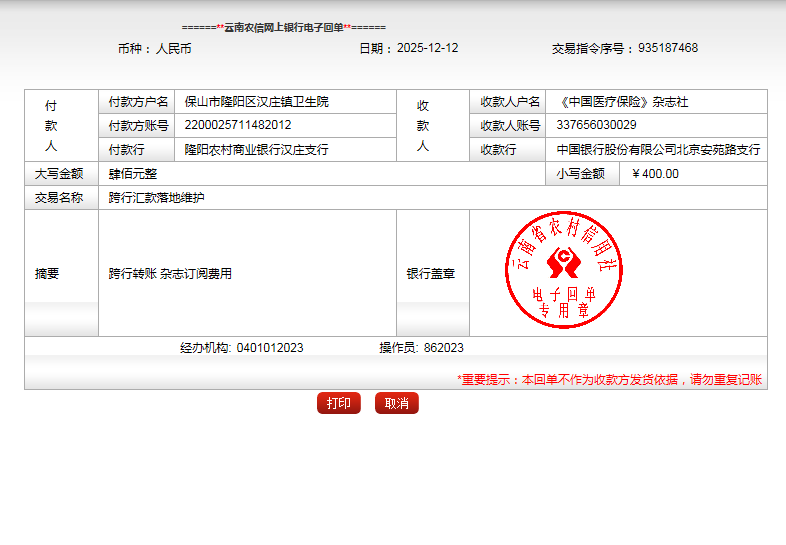
Task: Click the handling institution code 0401012023
Action: [x=270, y=348]
